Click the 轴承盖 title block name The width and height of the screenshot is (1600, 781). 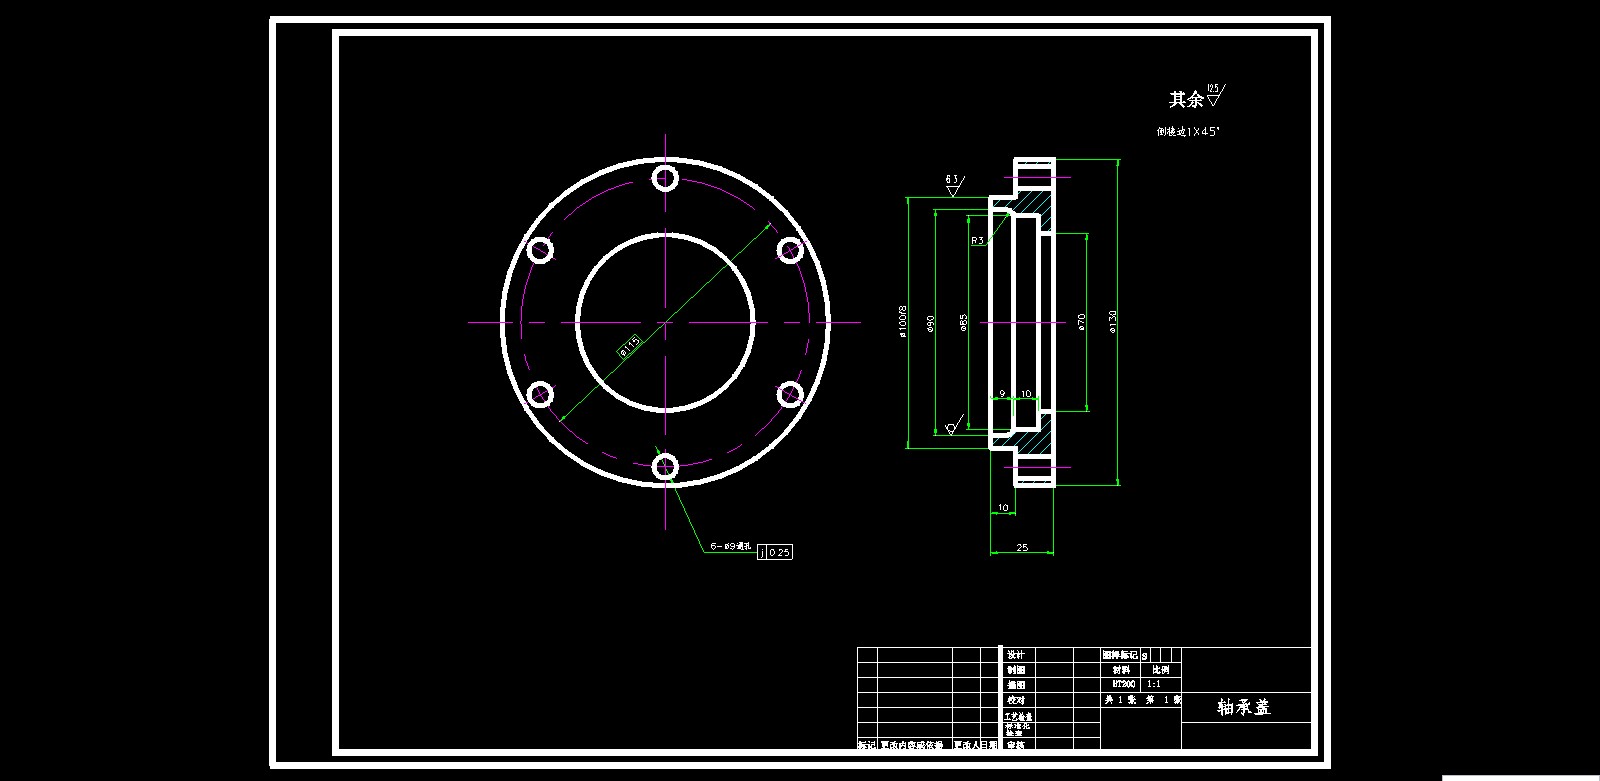[x=1244, y=707]
